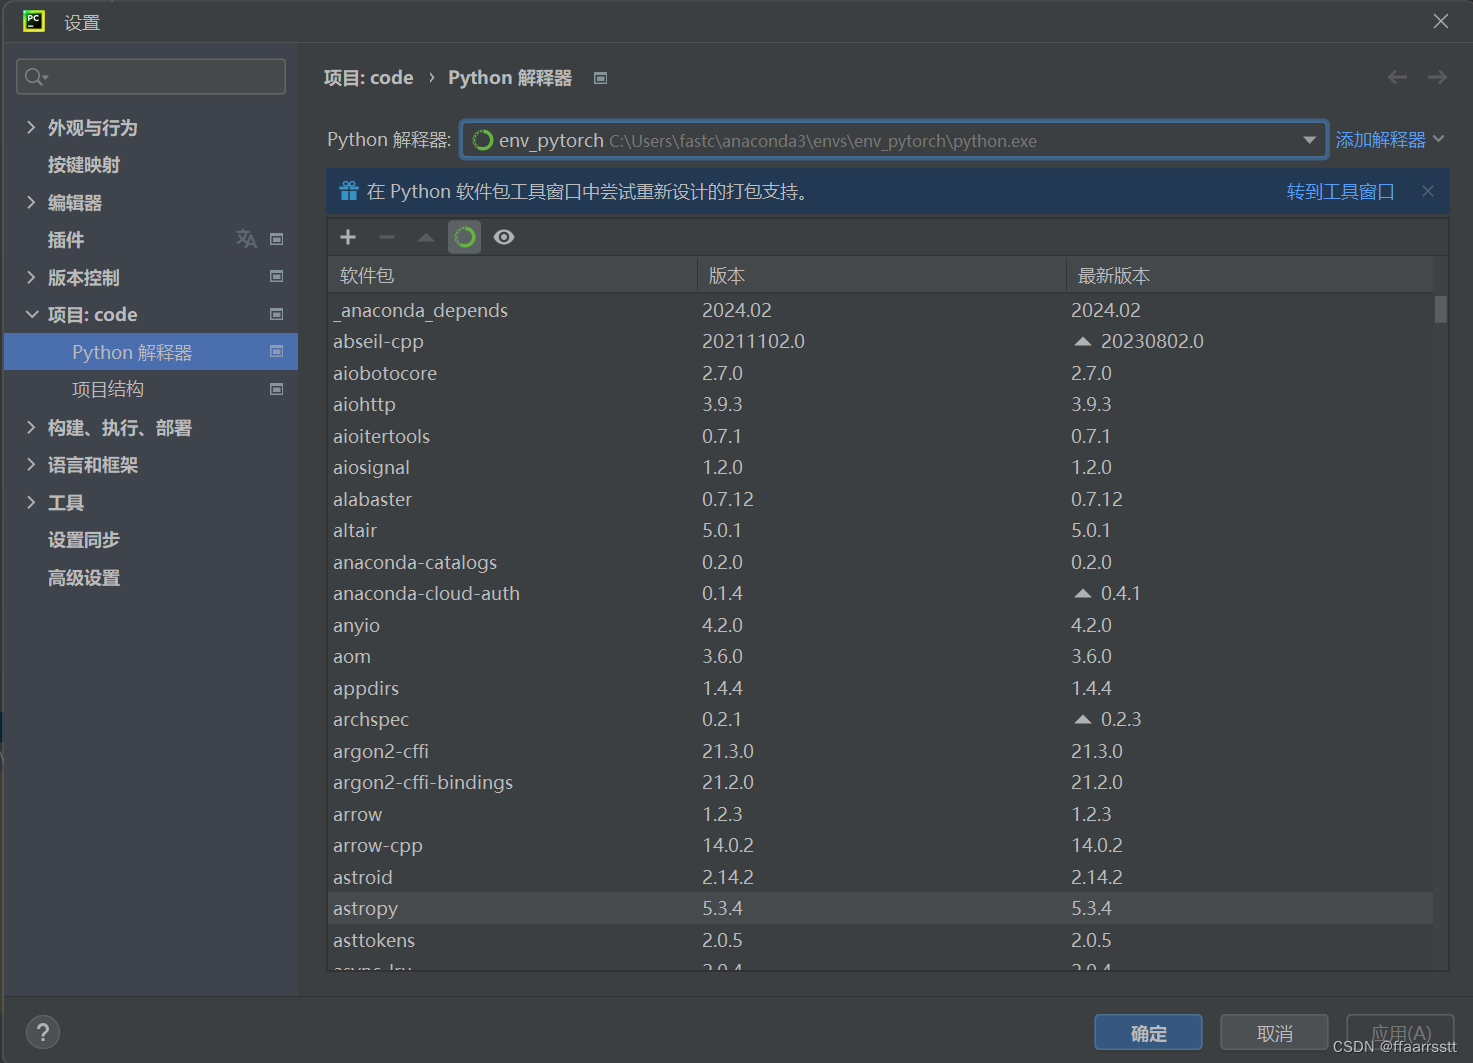Collapse the 项目: code section
Screen dimensions: 1473x1063
pyautogui.click(x=32, y=314)
